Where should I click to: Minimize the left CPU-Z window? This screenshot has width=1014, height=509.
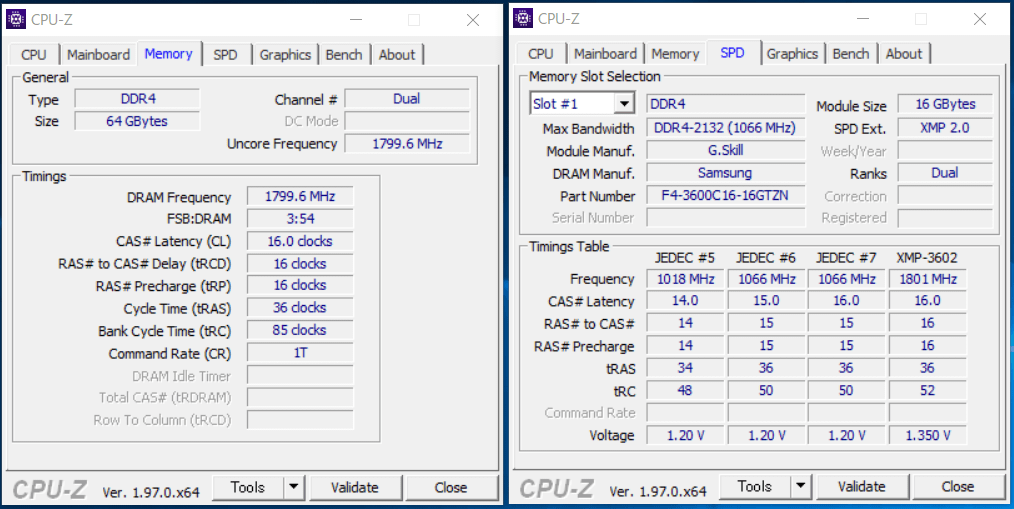[355, 20]
